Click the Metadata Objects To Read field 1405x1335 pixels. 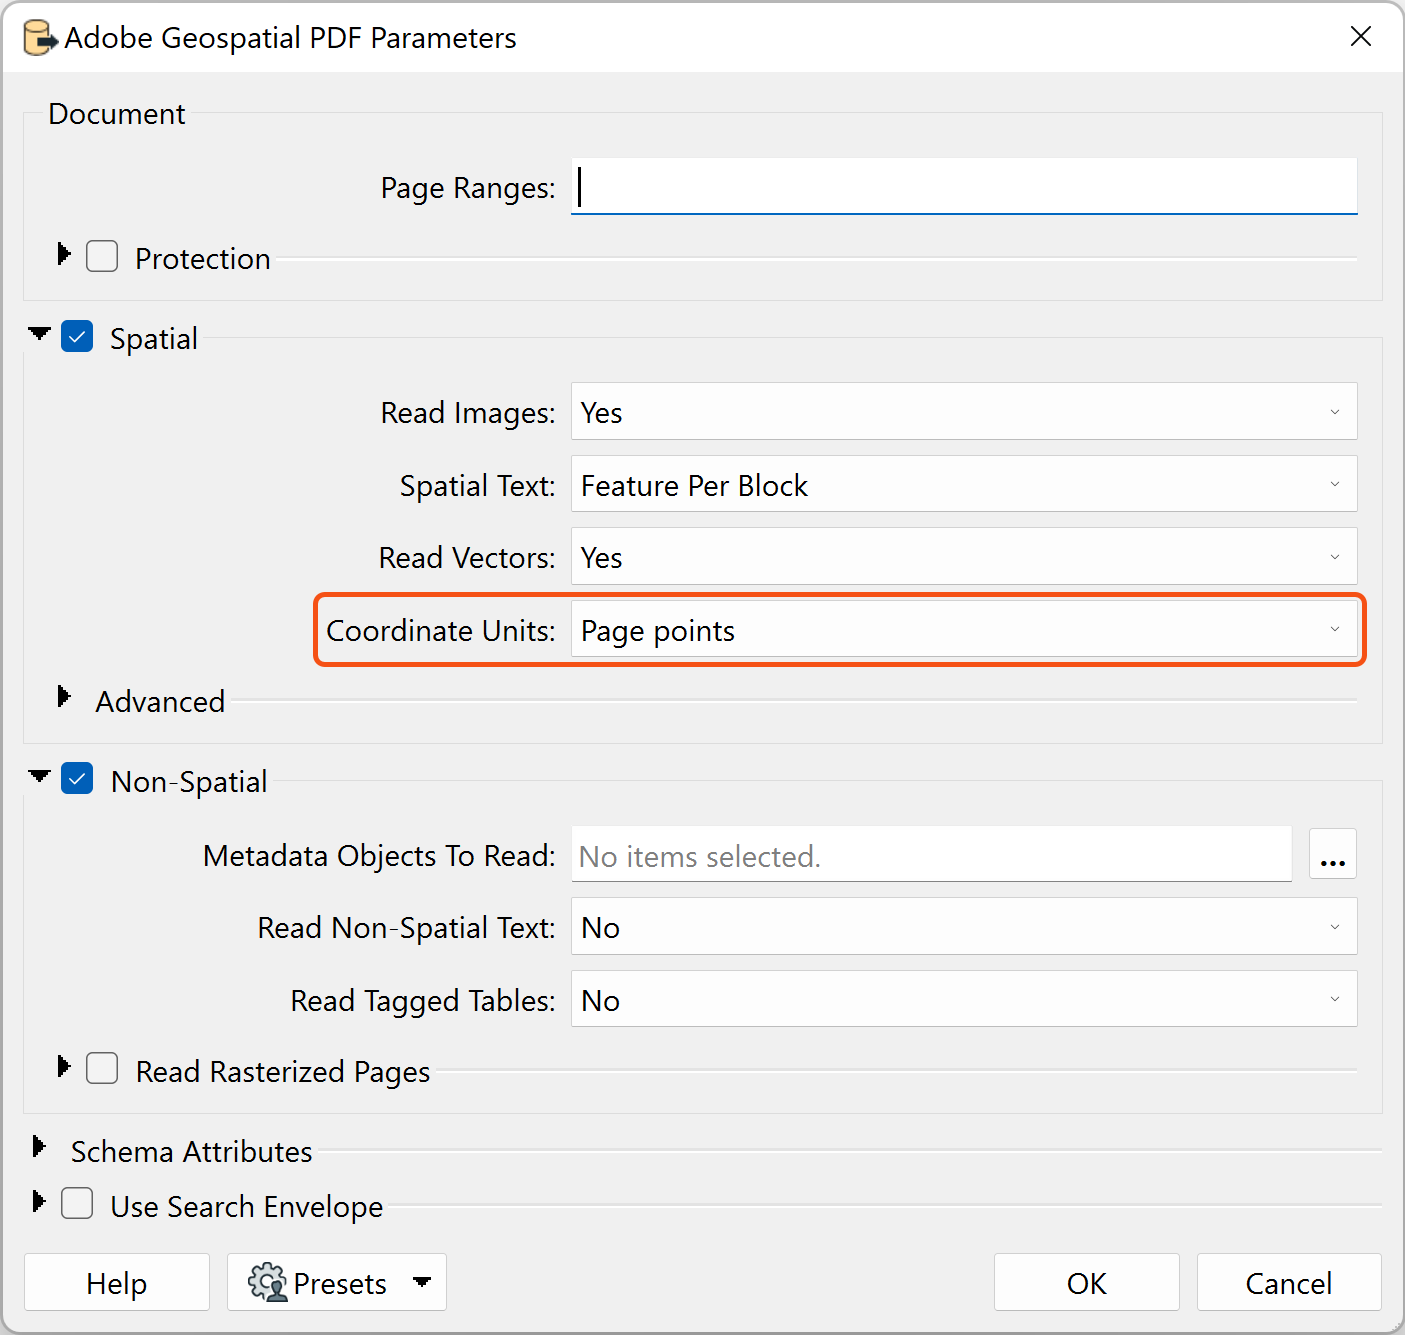pyautogui.click(x=931, y=854)
